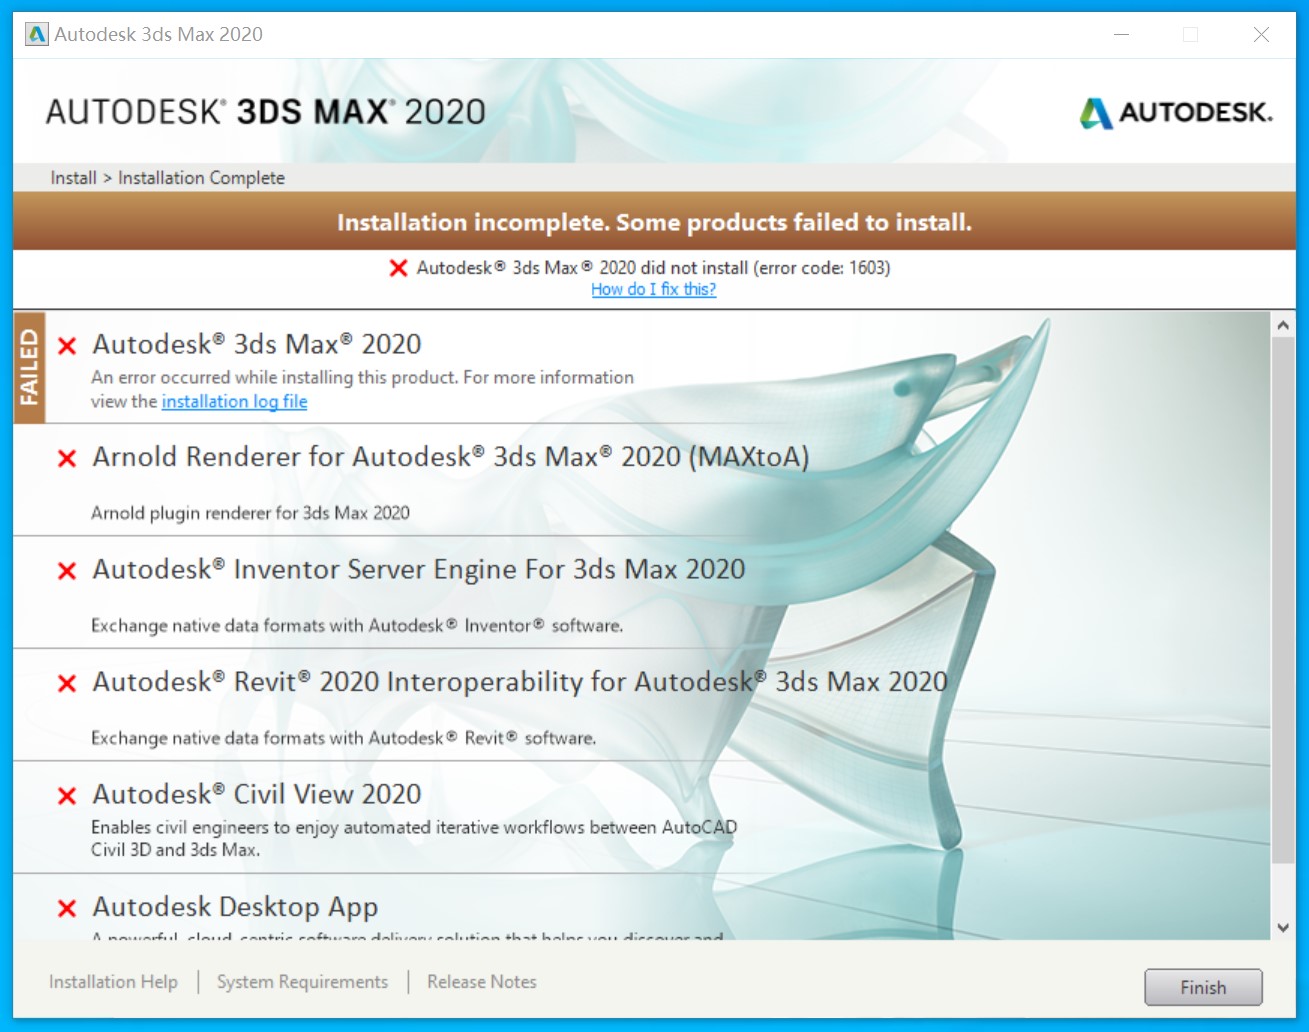1309x1032 pixels.
Task: Select 'Autodesk Desktop App' product title
Action: tap(235, 907)
